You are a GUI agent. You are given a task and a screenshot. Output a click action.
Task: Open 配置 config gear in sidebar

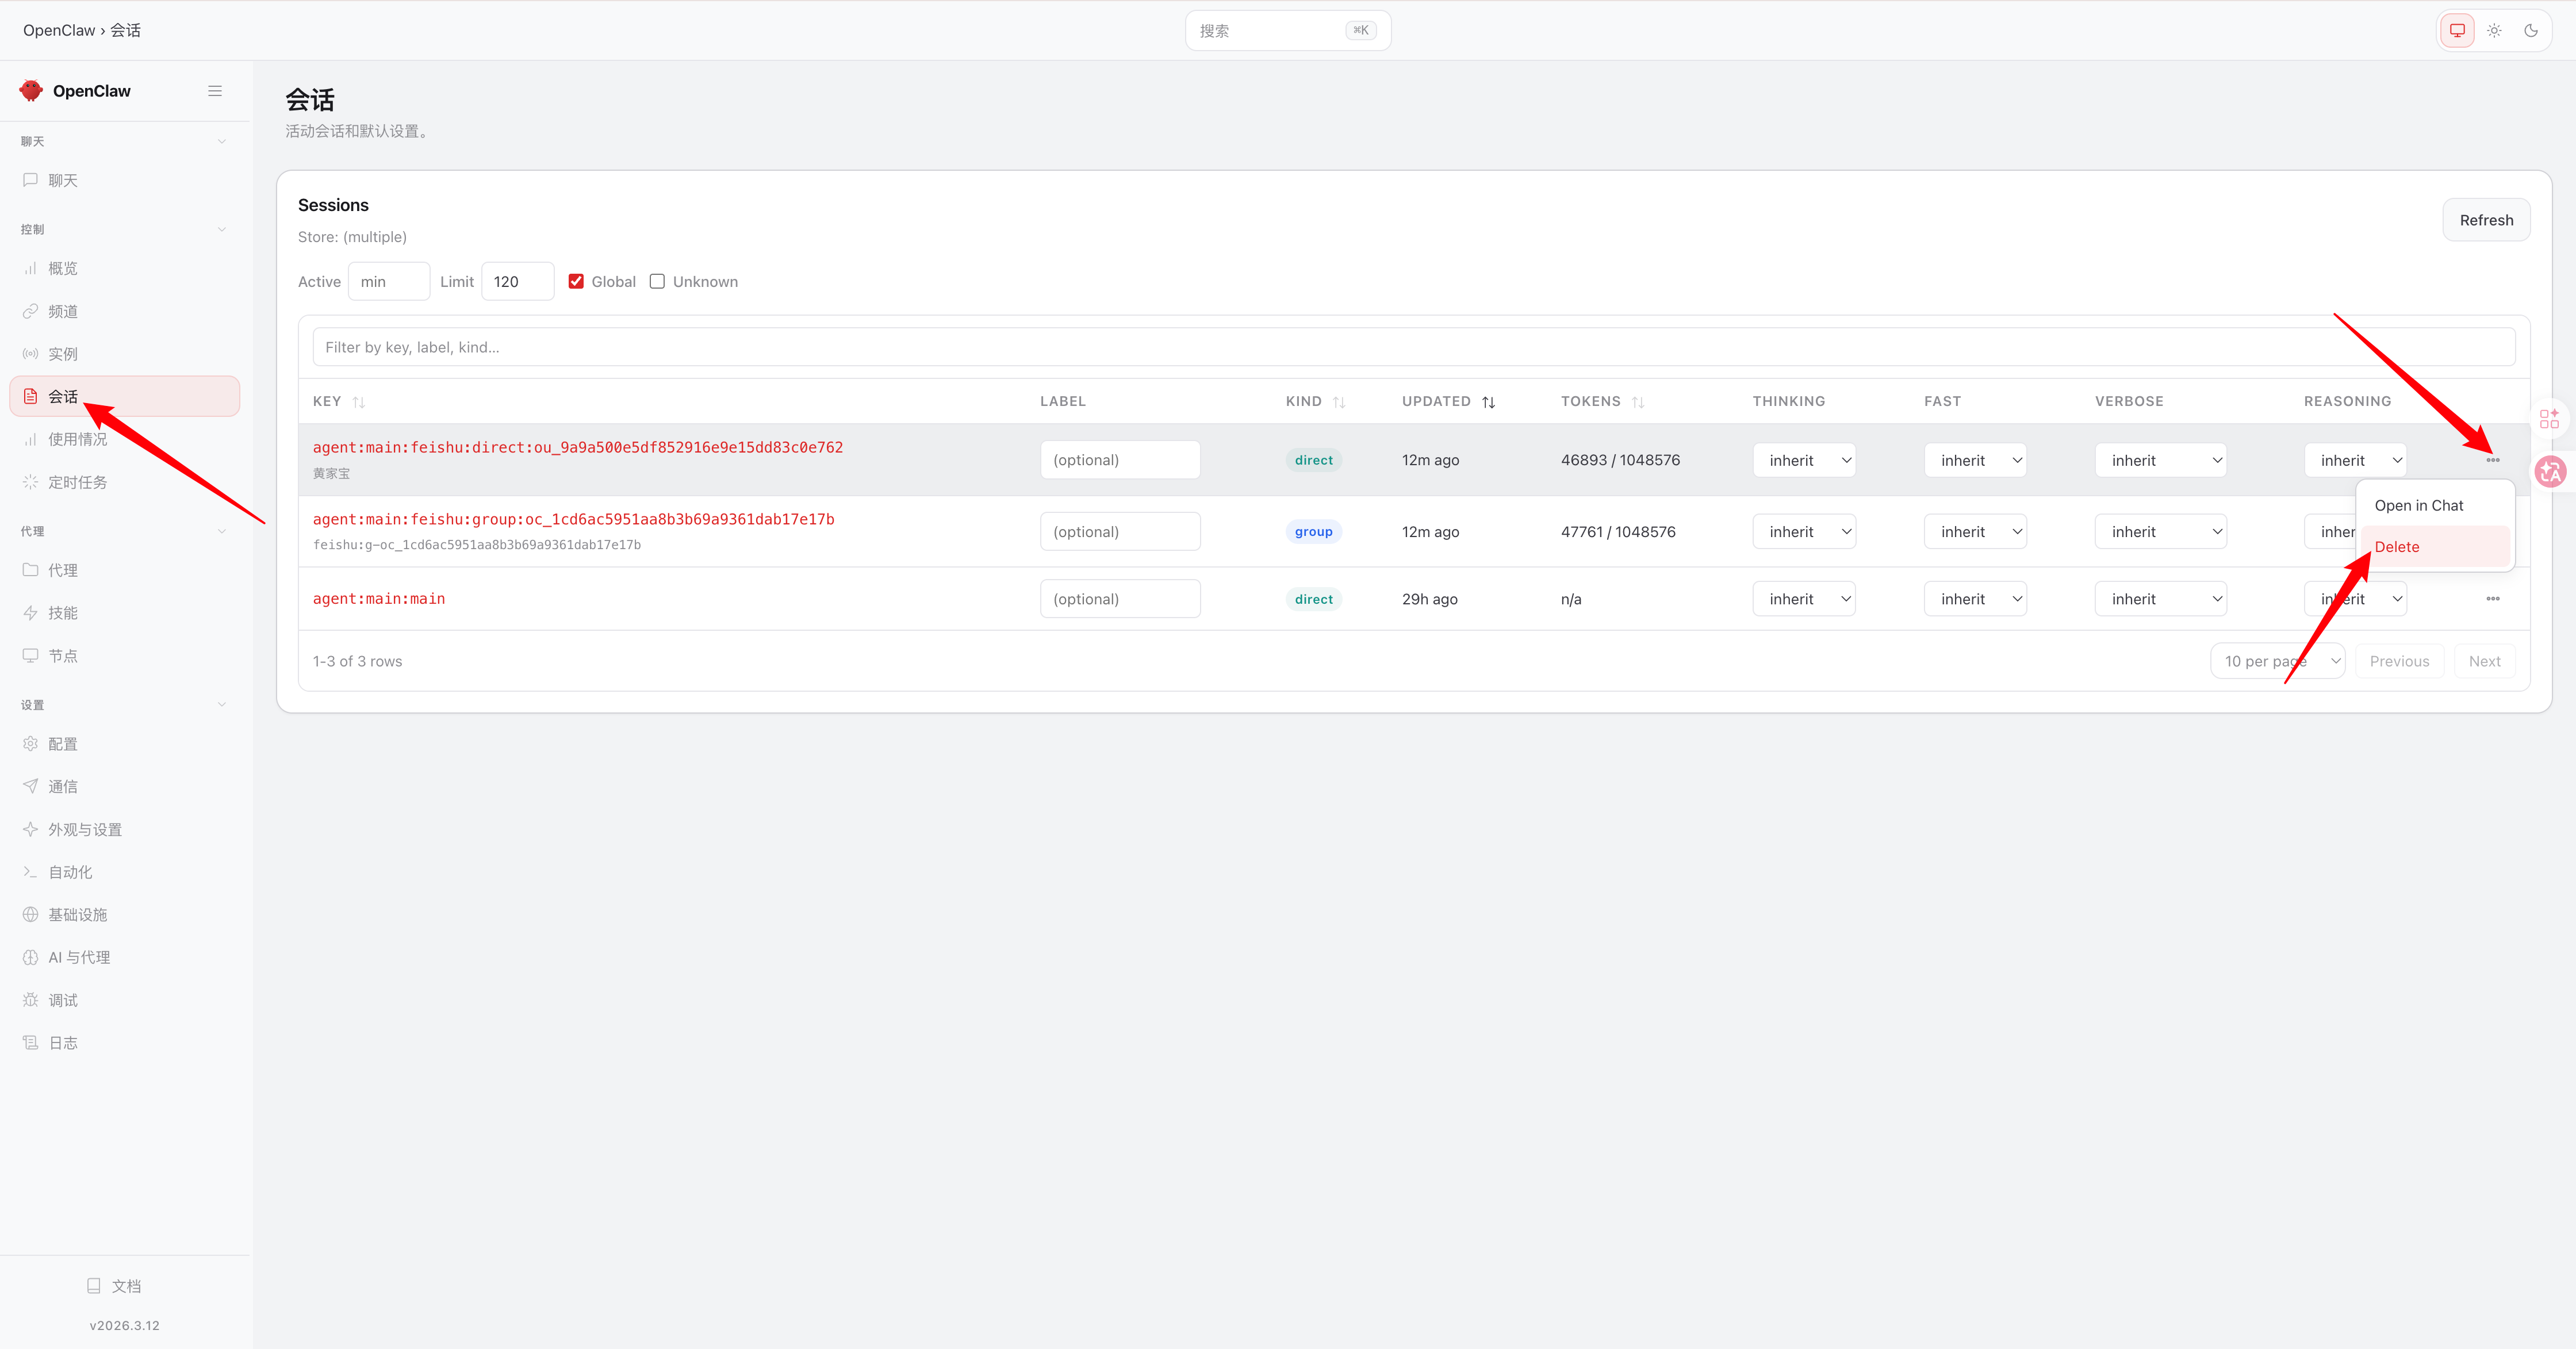click(125, 744)
